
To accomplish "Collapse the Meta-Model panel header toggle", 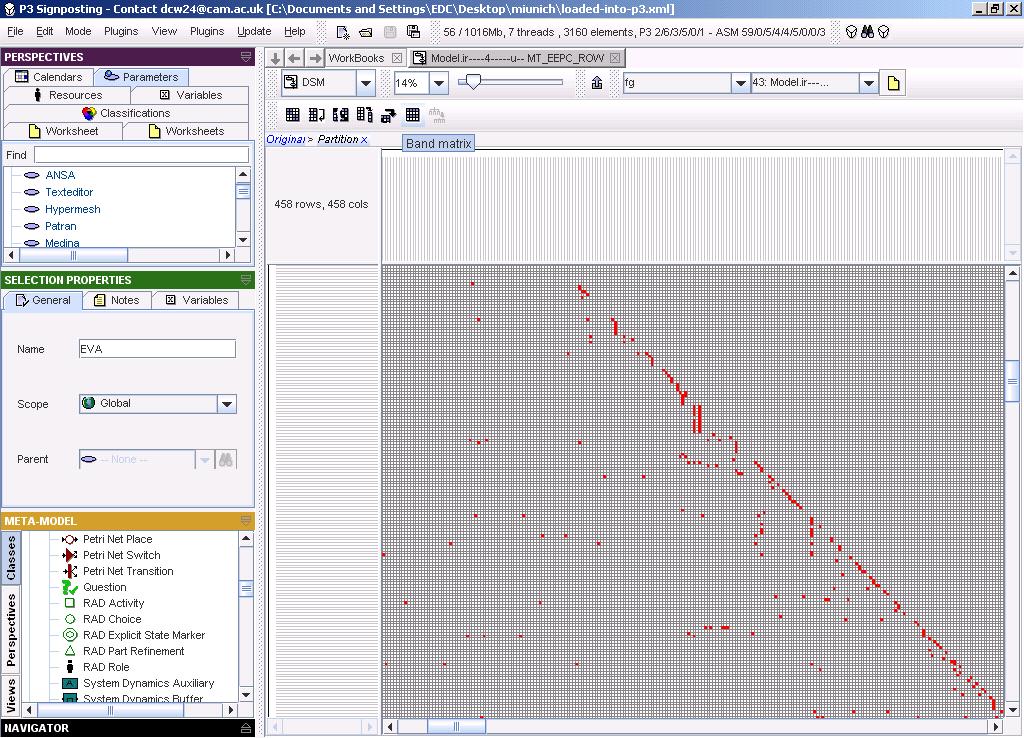I will coord(246,521).
